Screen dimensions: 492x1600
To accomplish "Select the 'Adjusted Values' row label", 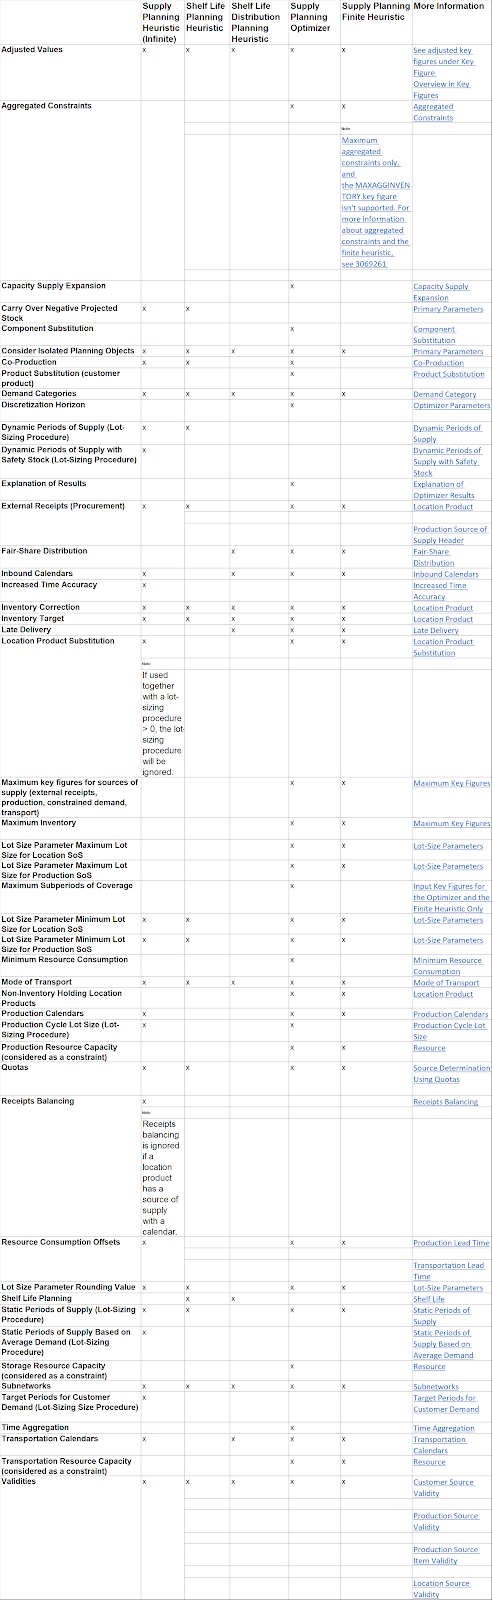I will (x=32, y=50).
